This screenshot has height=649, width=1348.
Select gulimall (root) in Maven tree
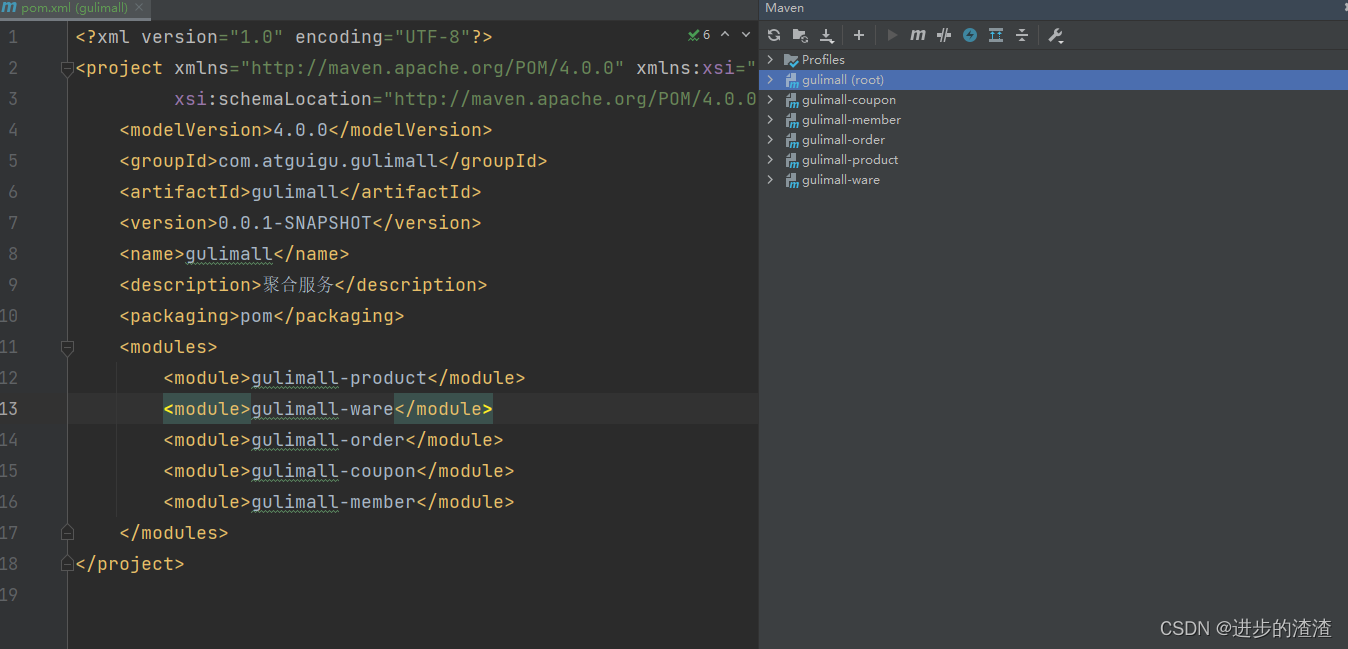coord(843,80)
